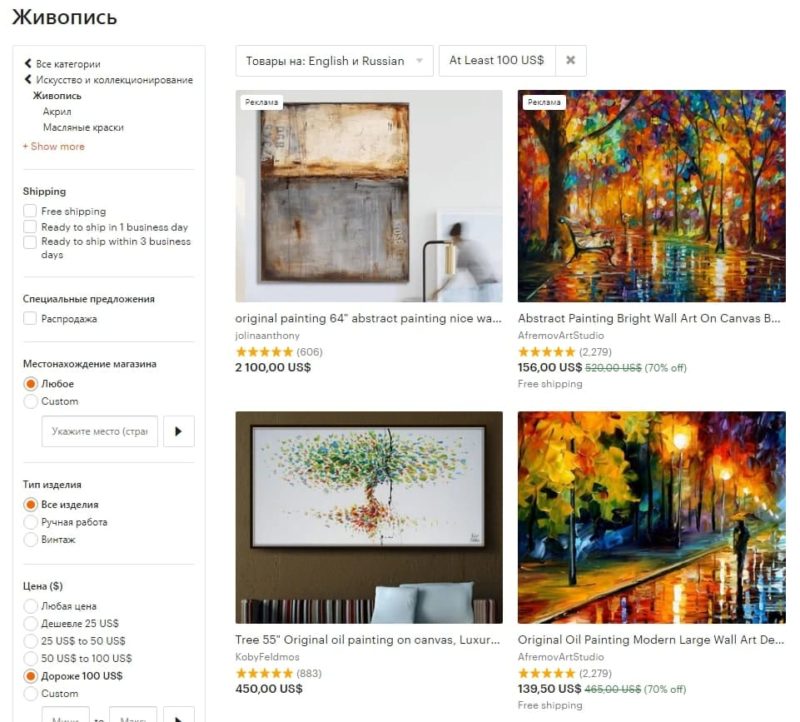The width and height of the screenshot is (800, 722).
Task: Click the back chevron beside Все категории
Action: pos(28,64)
